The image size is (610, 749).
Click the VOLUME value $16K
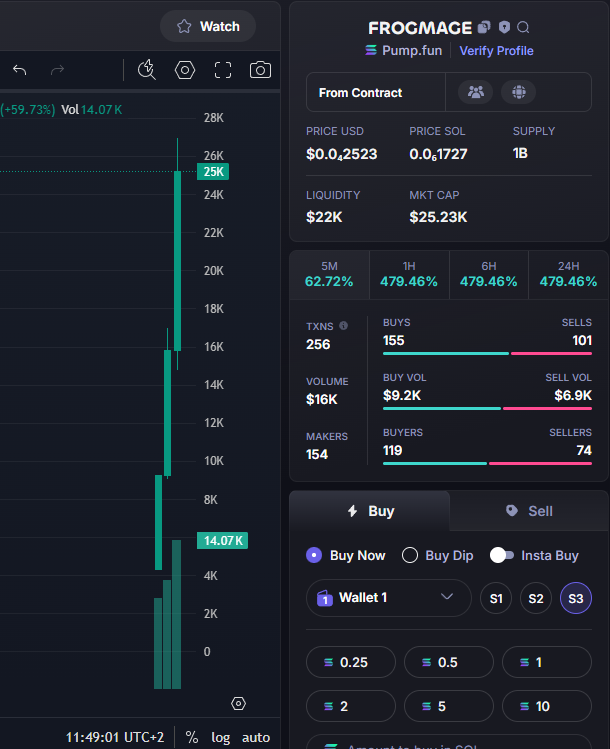click(x=321, y=399)
